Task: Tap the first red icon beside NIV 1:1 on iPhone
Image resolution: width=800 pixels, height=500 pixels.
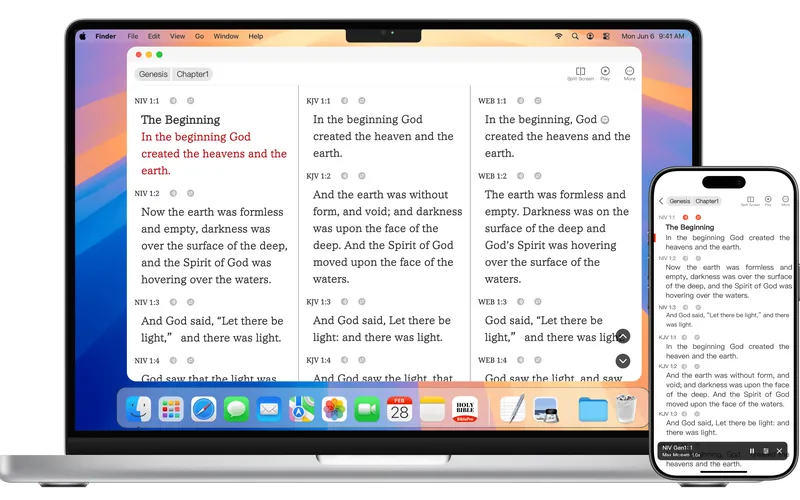Action: 686,217
